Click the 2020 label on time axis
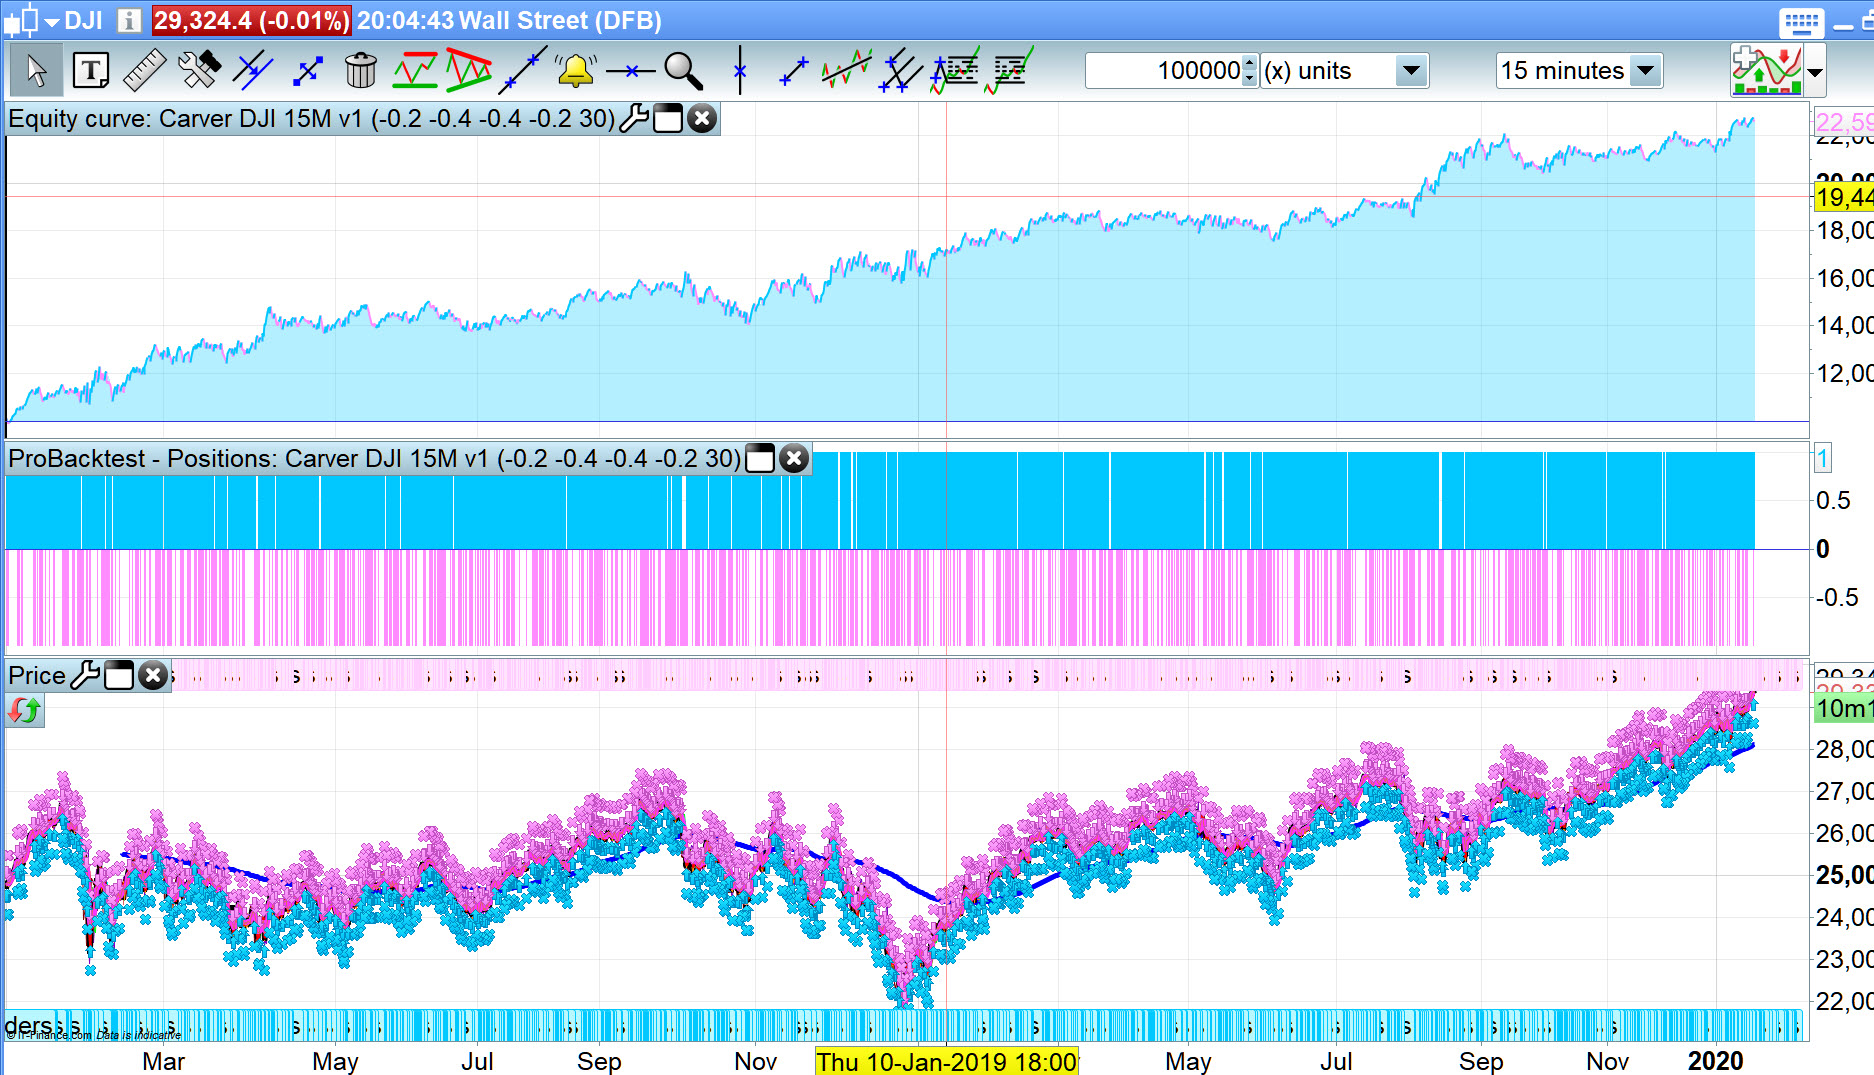The height and width of the screenshot is (1075, 1874). 1715,1061
